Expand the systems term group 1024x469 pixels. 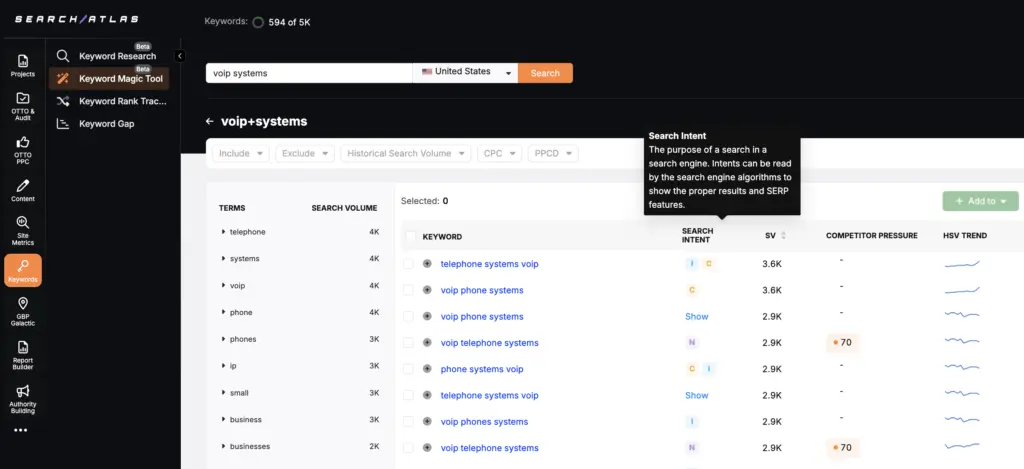coord(223,259)
